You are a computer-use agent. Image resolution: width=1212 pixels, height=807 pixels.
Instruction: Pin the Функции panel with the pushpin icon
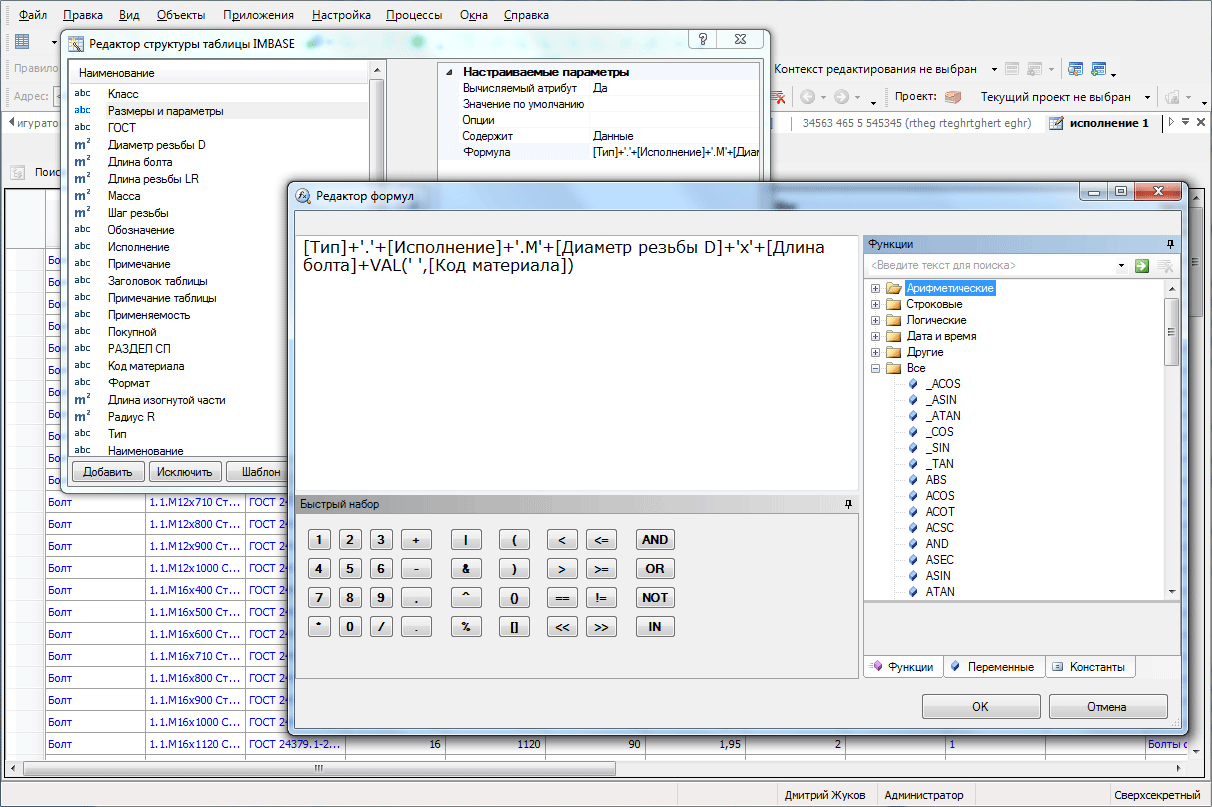click(1170, 244)
